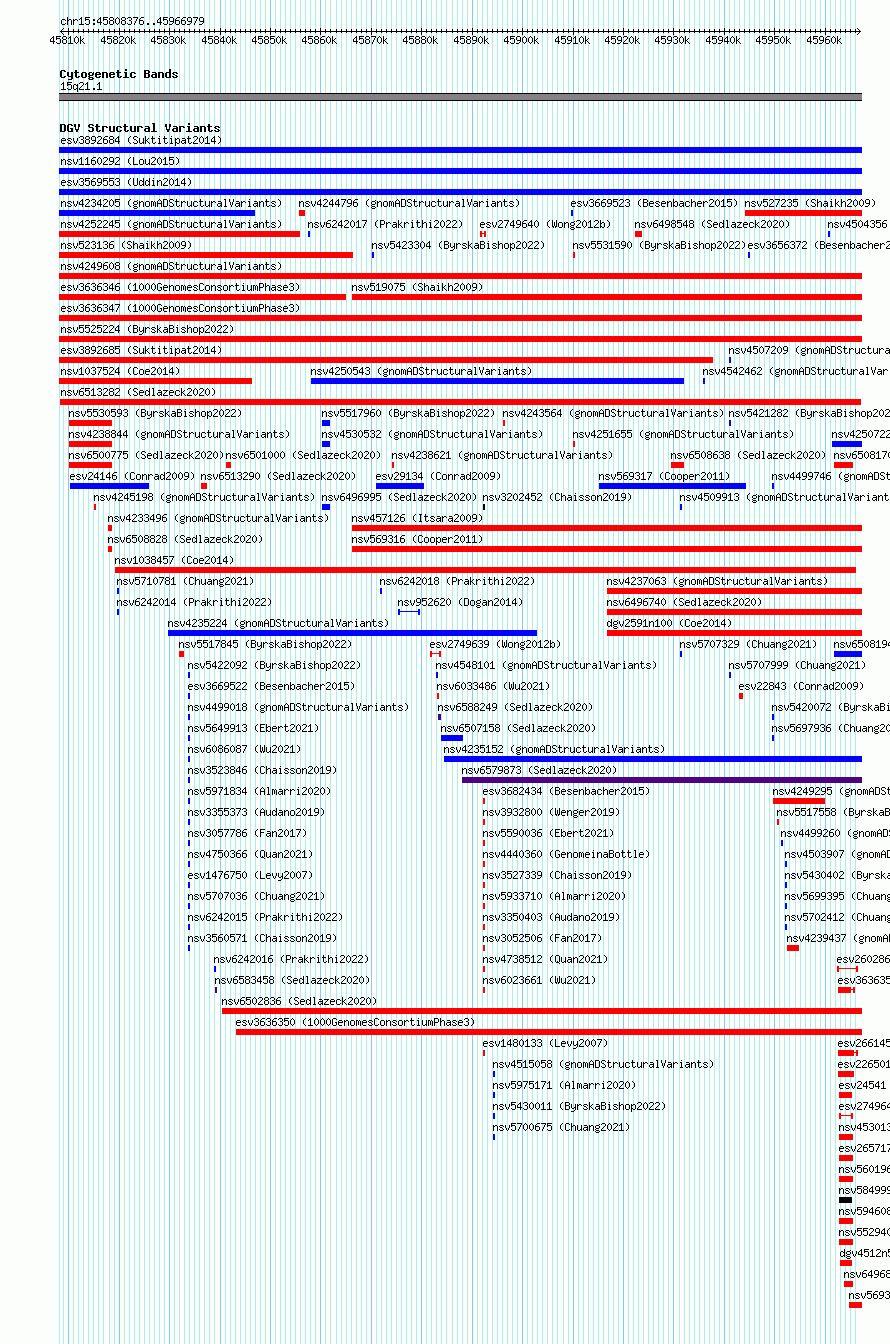Select the nsv1160292 (Lou2015) variant label
The height and width of the screenshot is (1344, 890).
tap(120, 161)
